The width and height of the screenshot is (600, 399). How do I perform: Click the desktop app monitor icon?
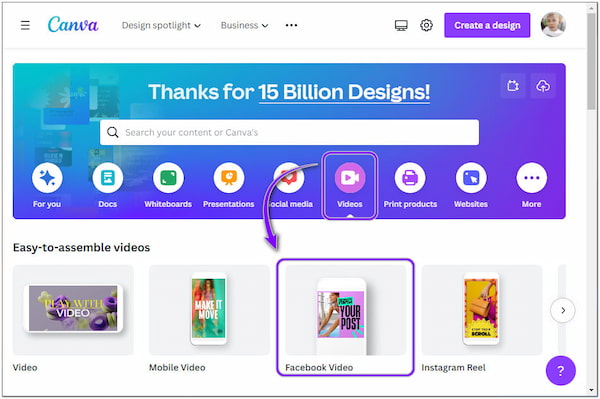click(x=401, y=25)
